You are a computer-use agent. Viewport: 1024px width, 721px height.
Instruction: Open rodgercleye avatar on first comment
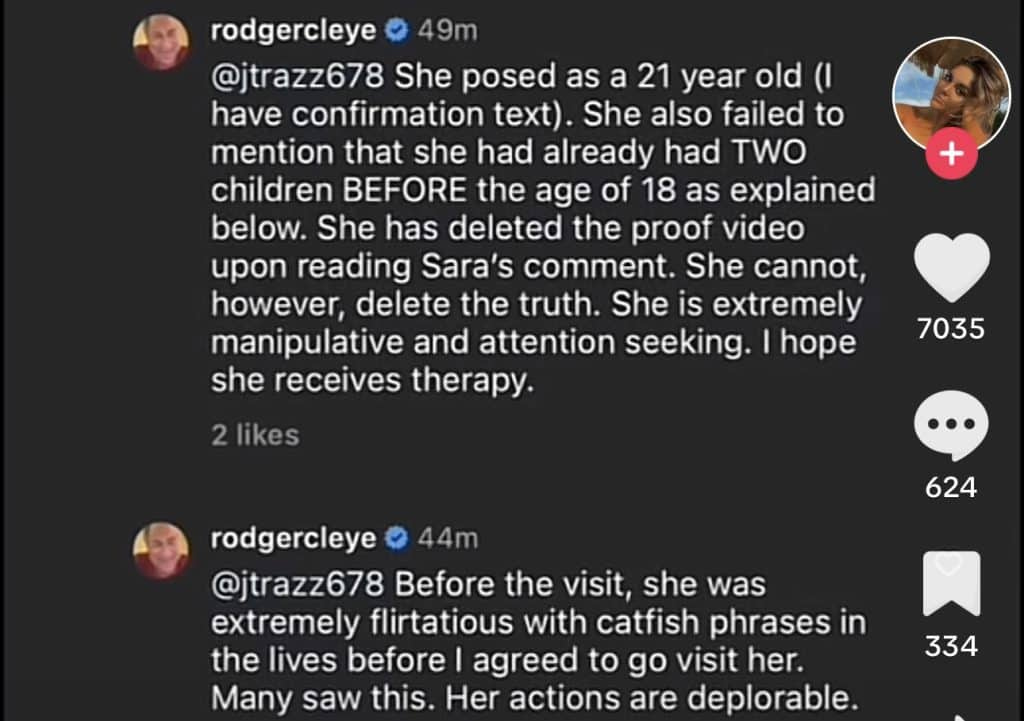pyautogui.click(x=161, y=42)
